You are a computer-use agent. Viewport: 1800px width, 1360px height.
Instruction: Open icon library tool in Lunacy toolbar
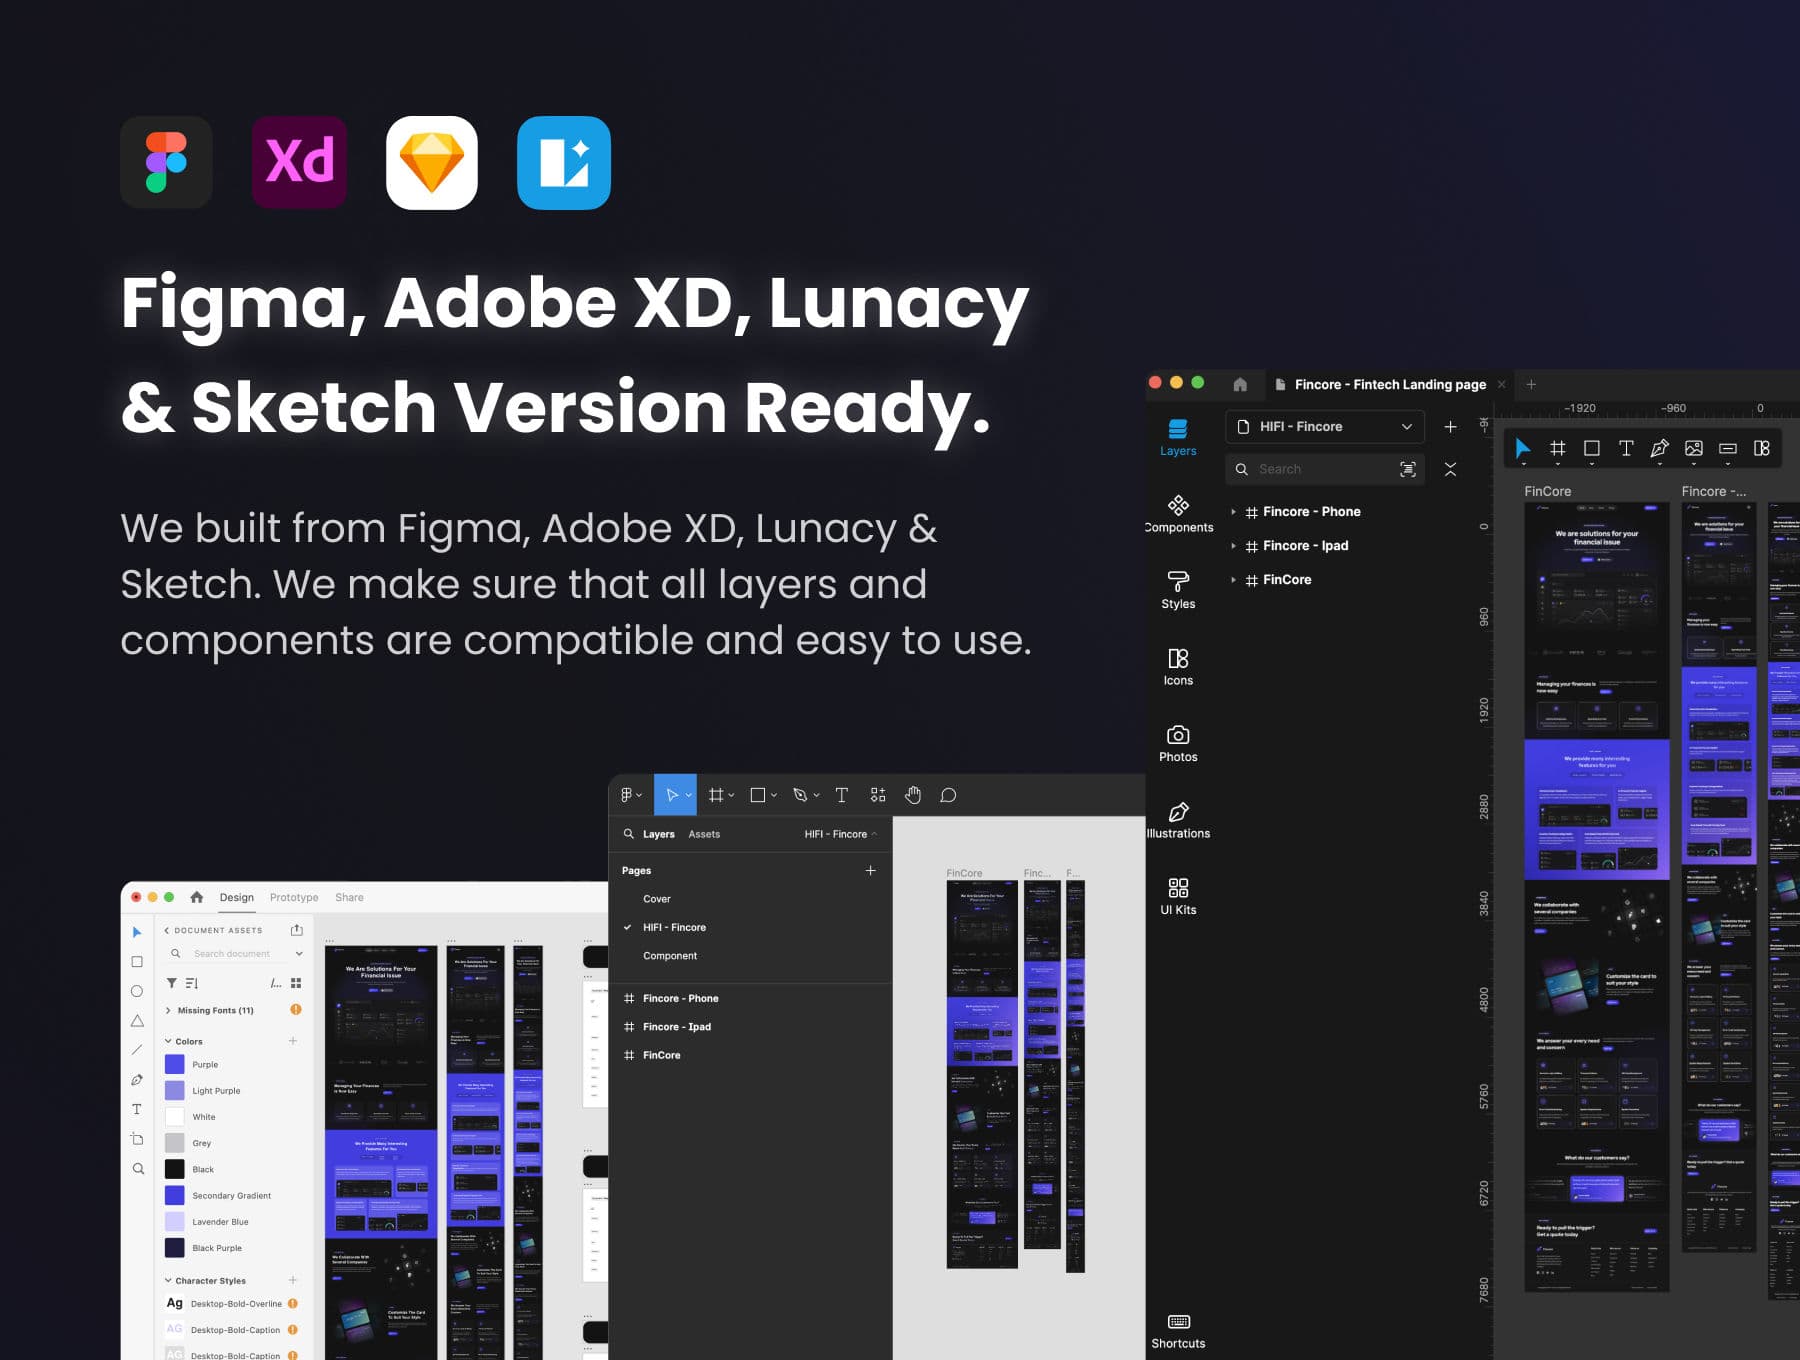tap(1762, 449)
